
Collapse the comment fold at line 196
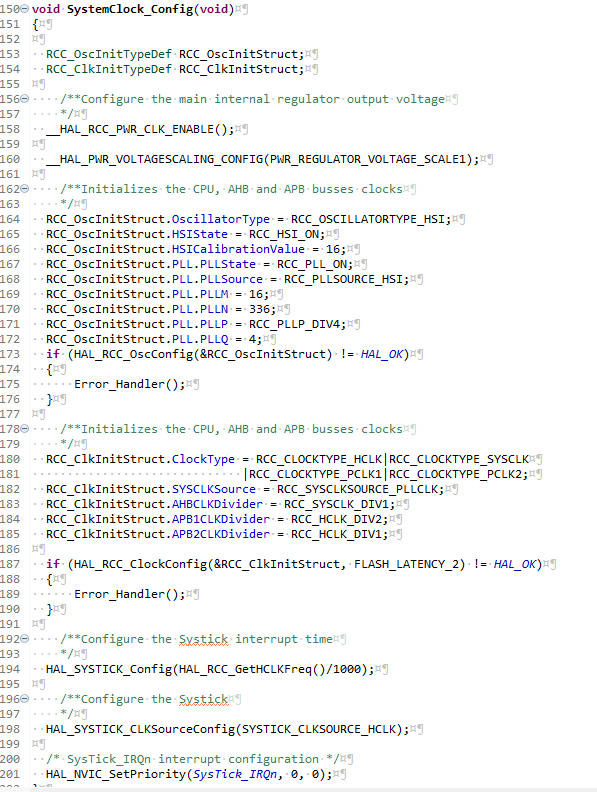tap(25, 700)
